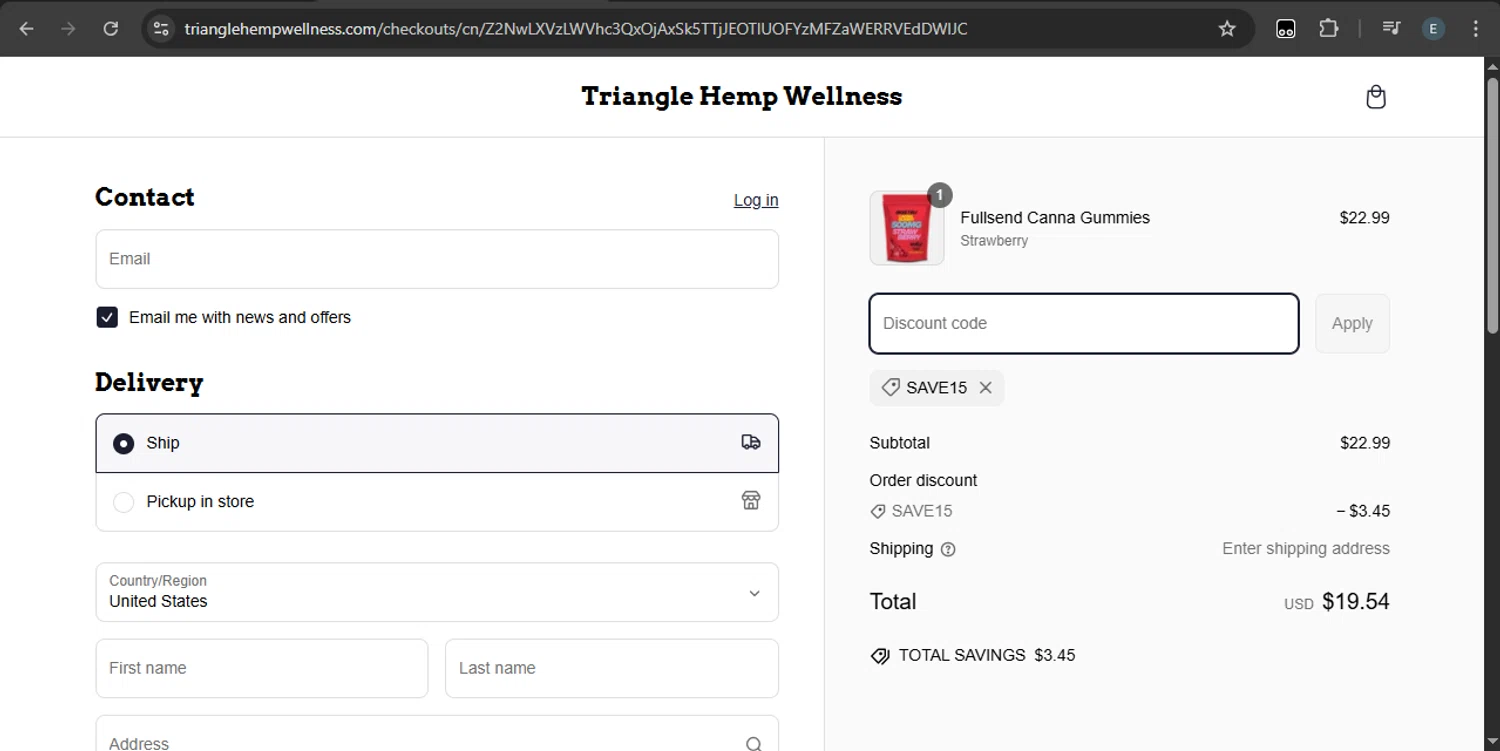Viewport: 1500px width, 751px height.
Task: Uncheck Email me with news and offers
Action: click(107, 317)
